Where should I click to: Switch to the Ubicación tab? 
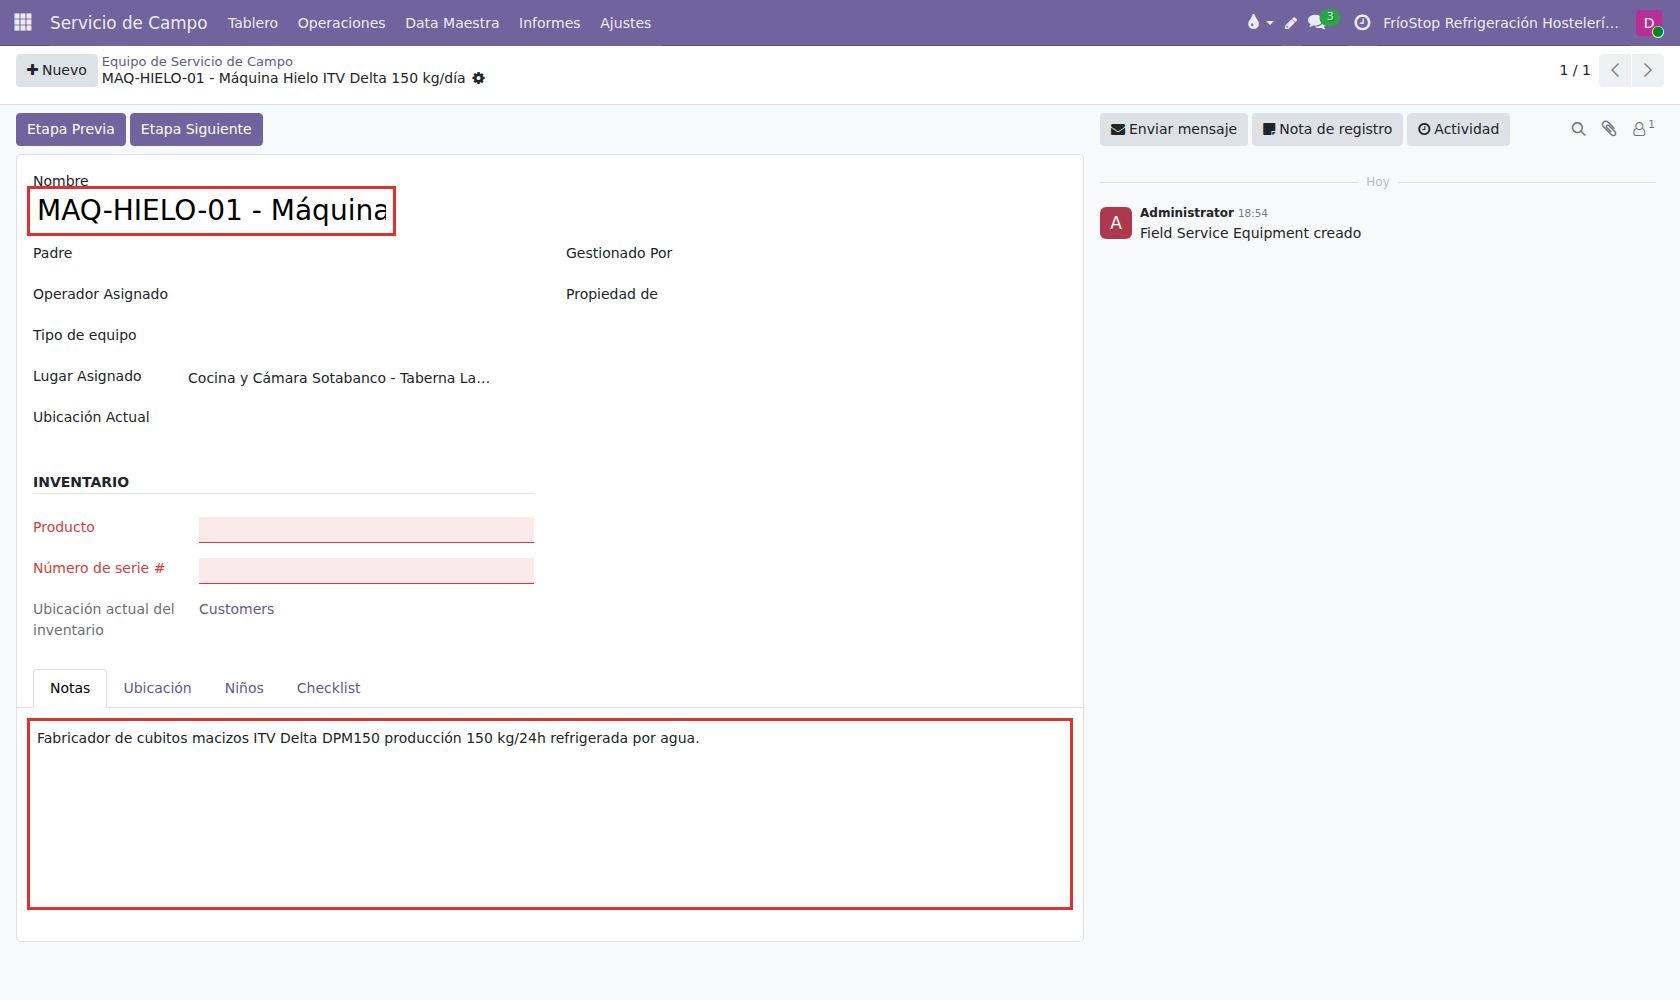tap(157, 688)
